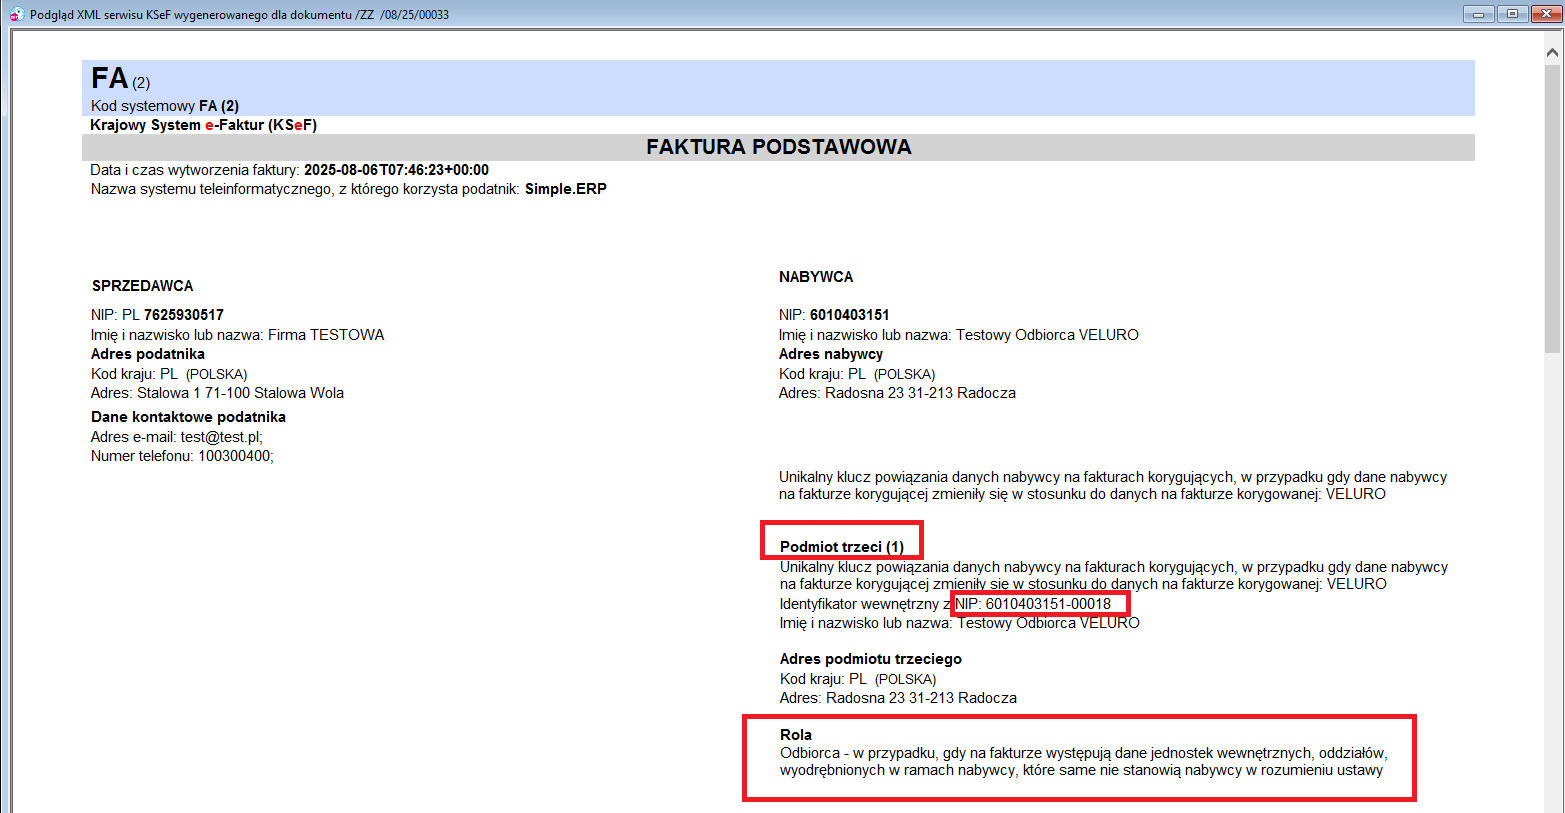
Task: Click third party address Radosna 23 31-213 Radocza
Action: (x=921, y=698)
